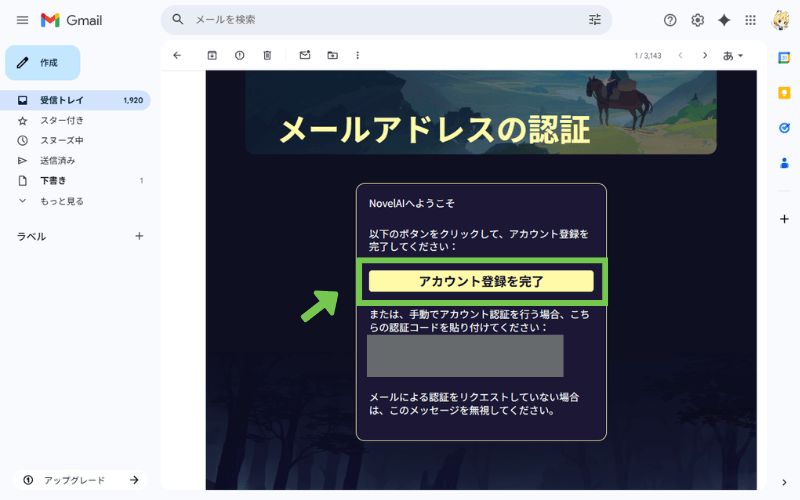
Task: Open the Help question mark icon
Action: tap(670, 20)
